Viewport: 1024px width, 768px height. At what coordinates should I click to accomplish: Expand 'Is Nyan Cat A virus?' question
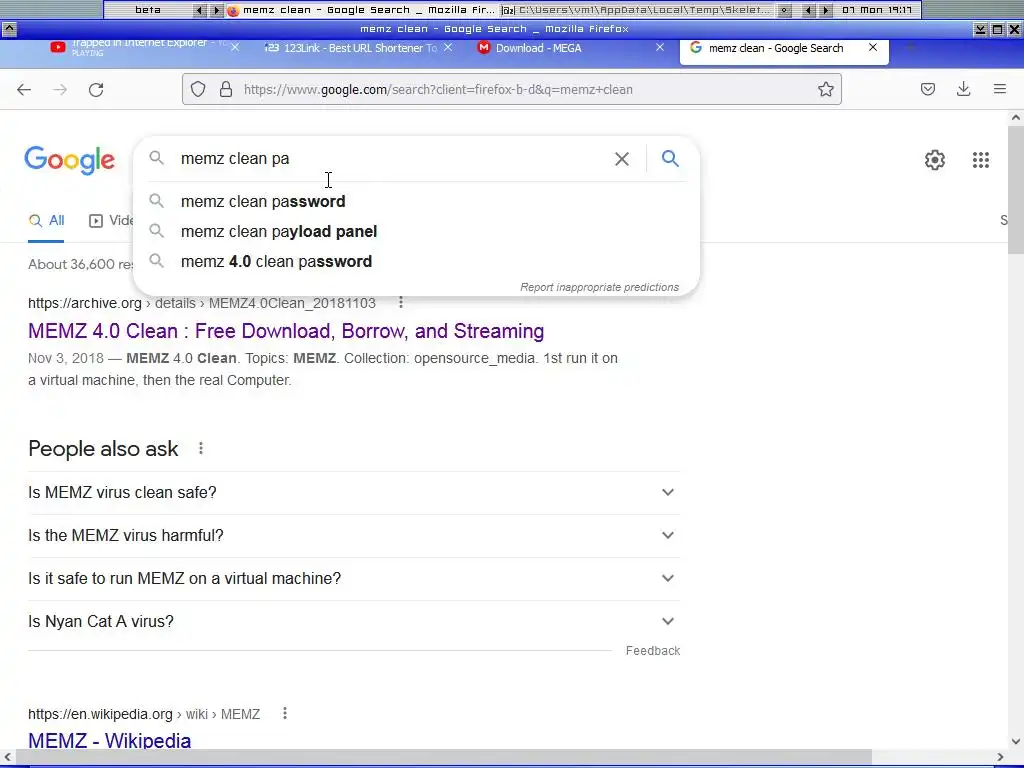tap(354, 622)
